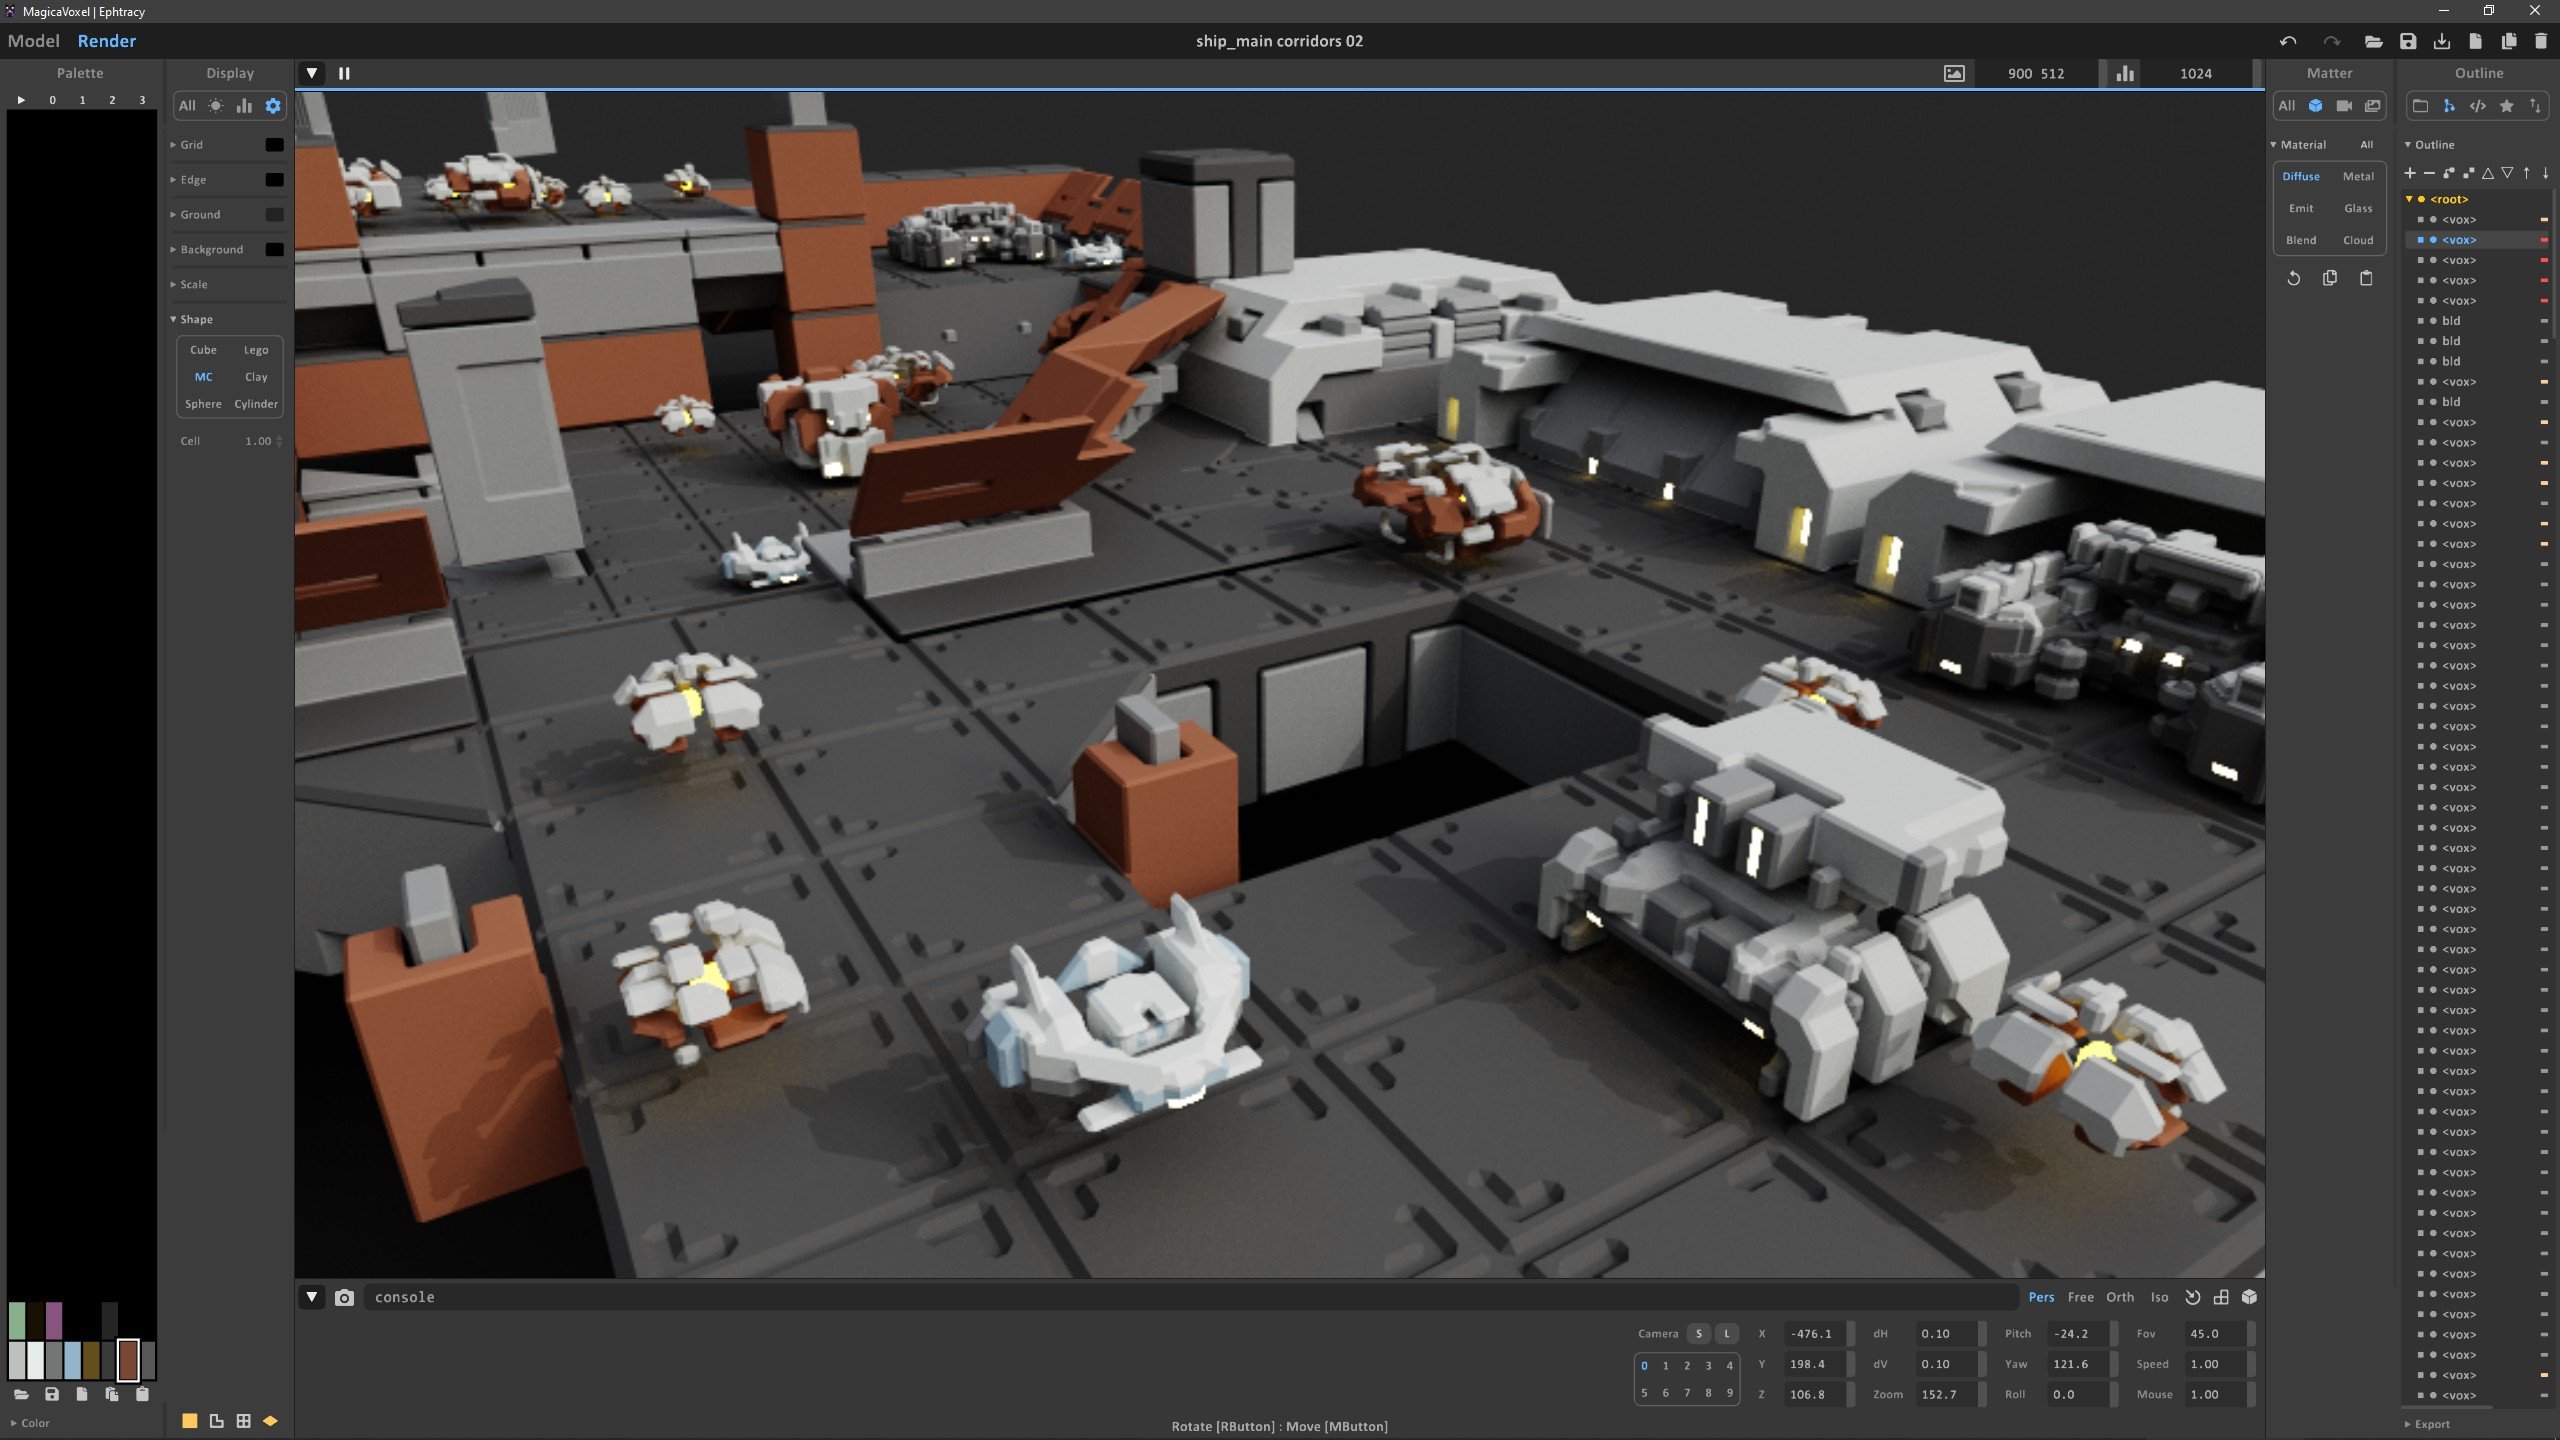
Task: Delete project with the top toolbar trash icon
Action: (x=2541, y=41)
